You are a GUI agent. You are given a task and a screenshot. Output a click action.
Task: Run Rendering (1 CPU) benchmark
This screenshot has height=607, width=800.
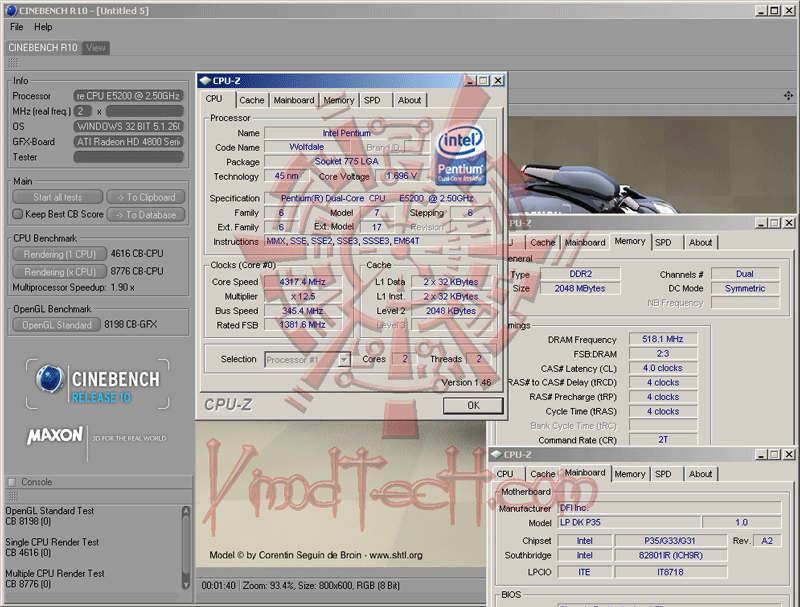click(60, 254)
